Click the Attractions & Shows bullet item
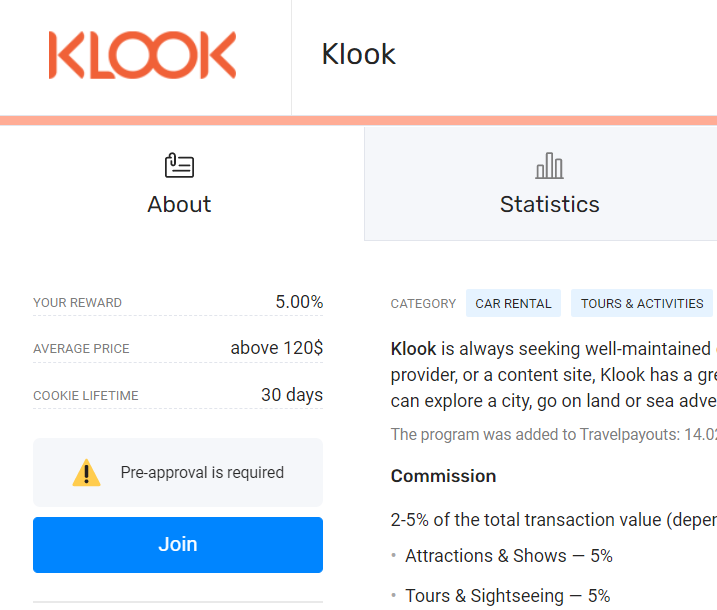The width and height of the screenshot is (717, 610). point(508,556)
